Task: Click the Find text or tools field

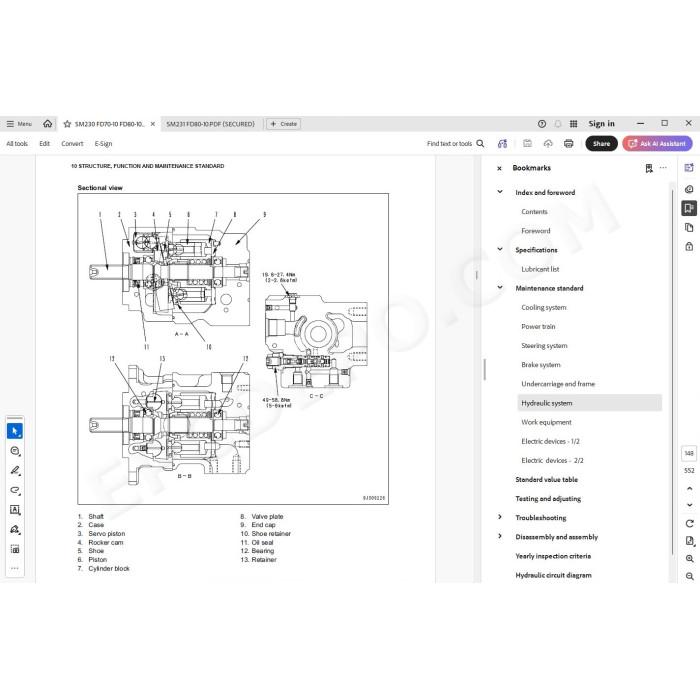Action: (x=449, y=144)
